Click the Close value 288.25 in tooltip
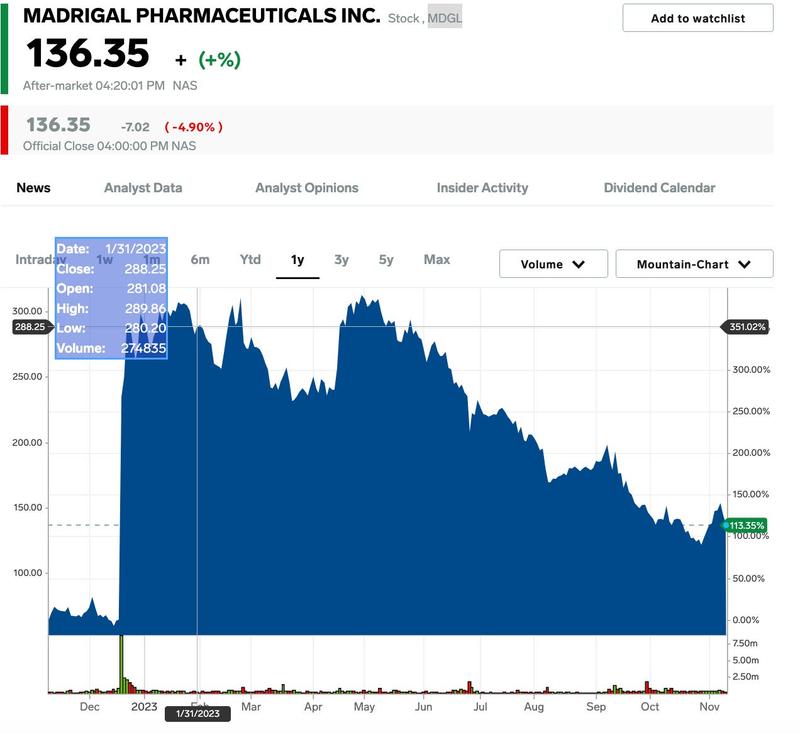 pyautogui.click(x=145, y=269)
